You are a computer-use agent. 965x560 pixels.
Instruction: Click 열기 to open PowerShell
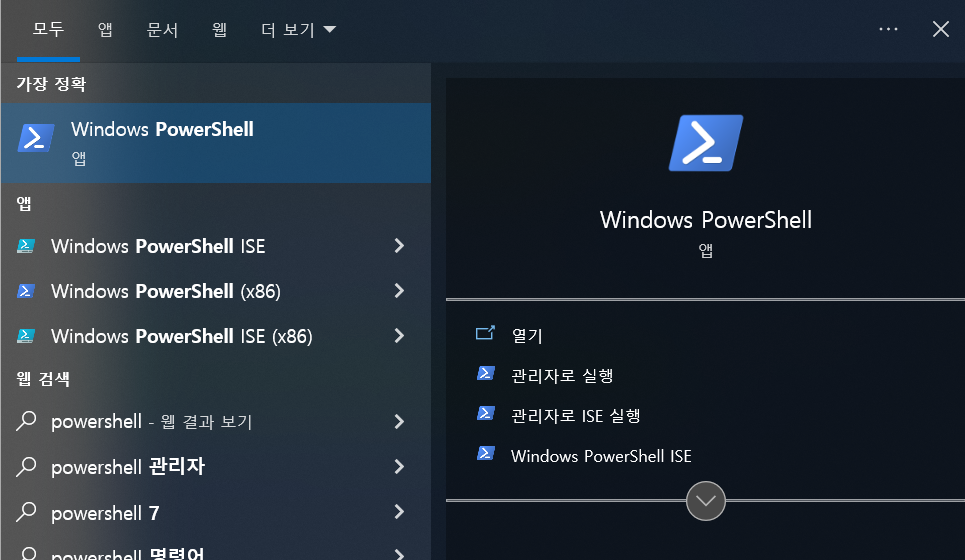pyautogui.click(x=527, y=335)
